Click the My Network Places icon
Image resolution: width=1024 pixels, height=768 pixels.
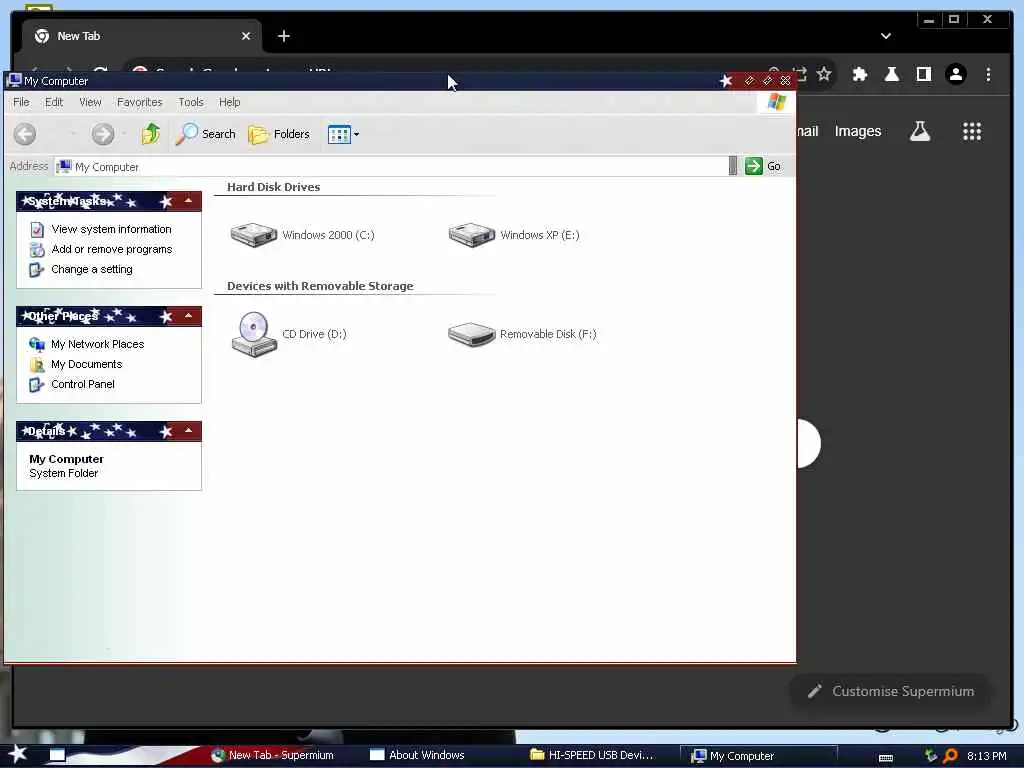(x=37, y=344)
